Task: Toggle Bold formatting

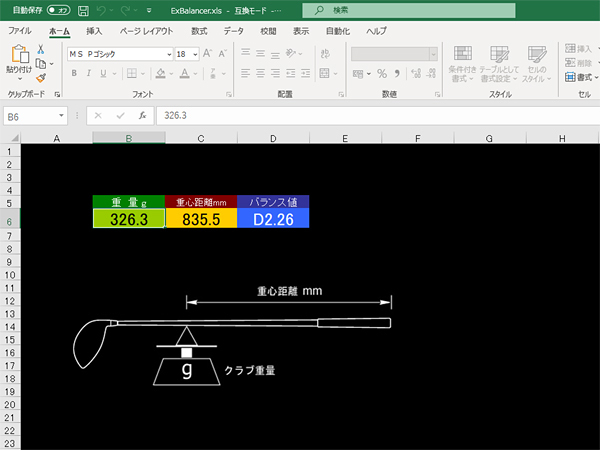Action: (73, 73)
